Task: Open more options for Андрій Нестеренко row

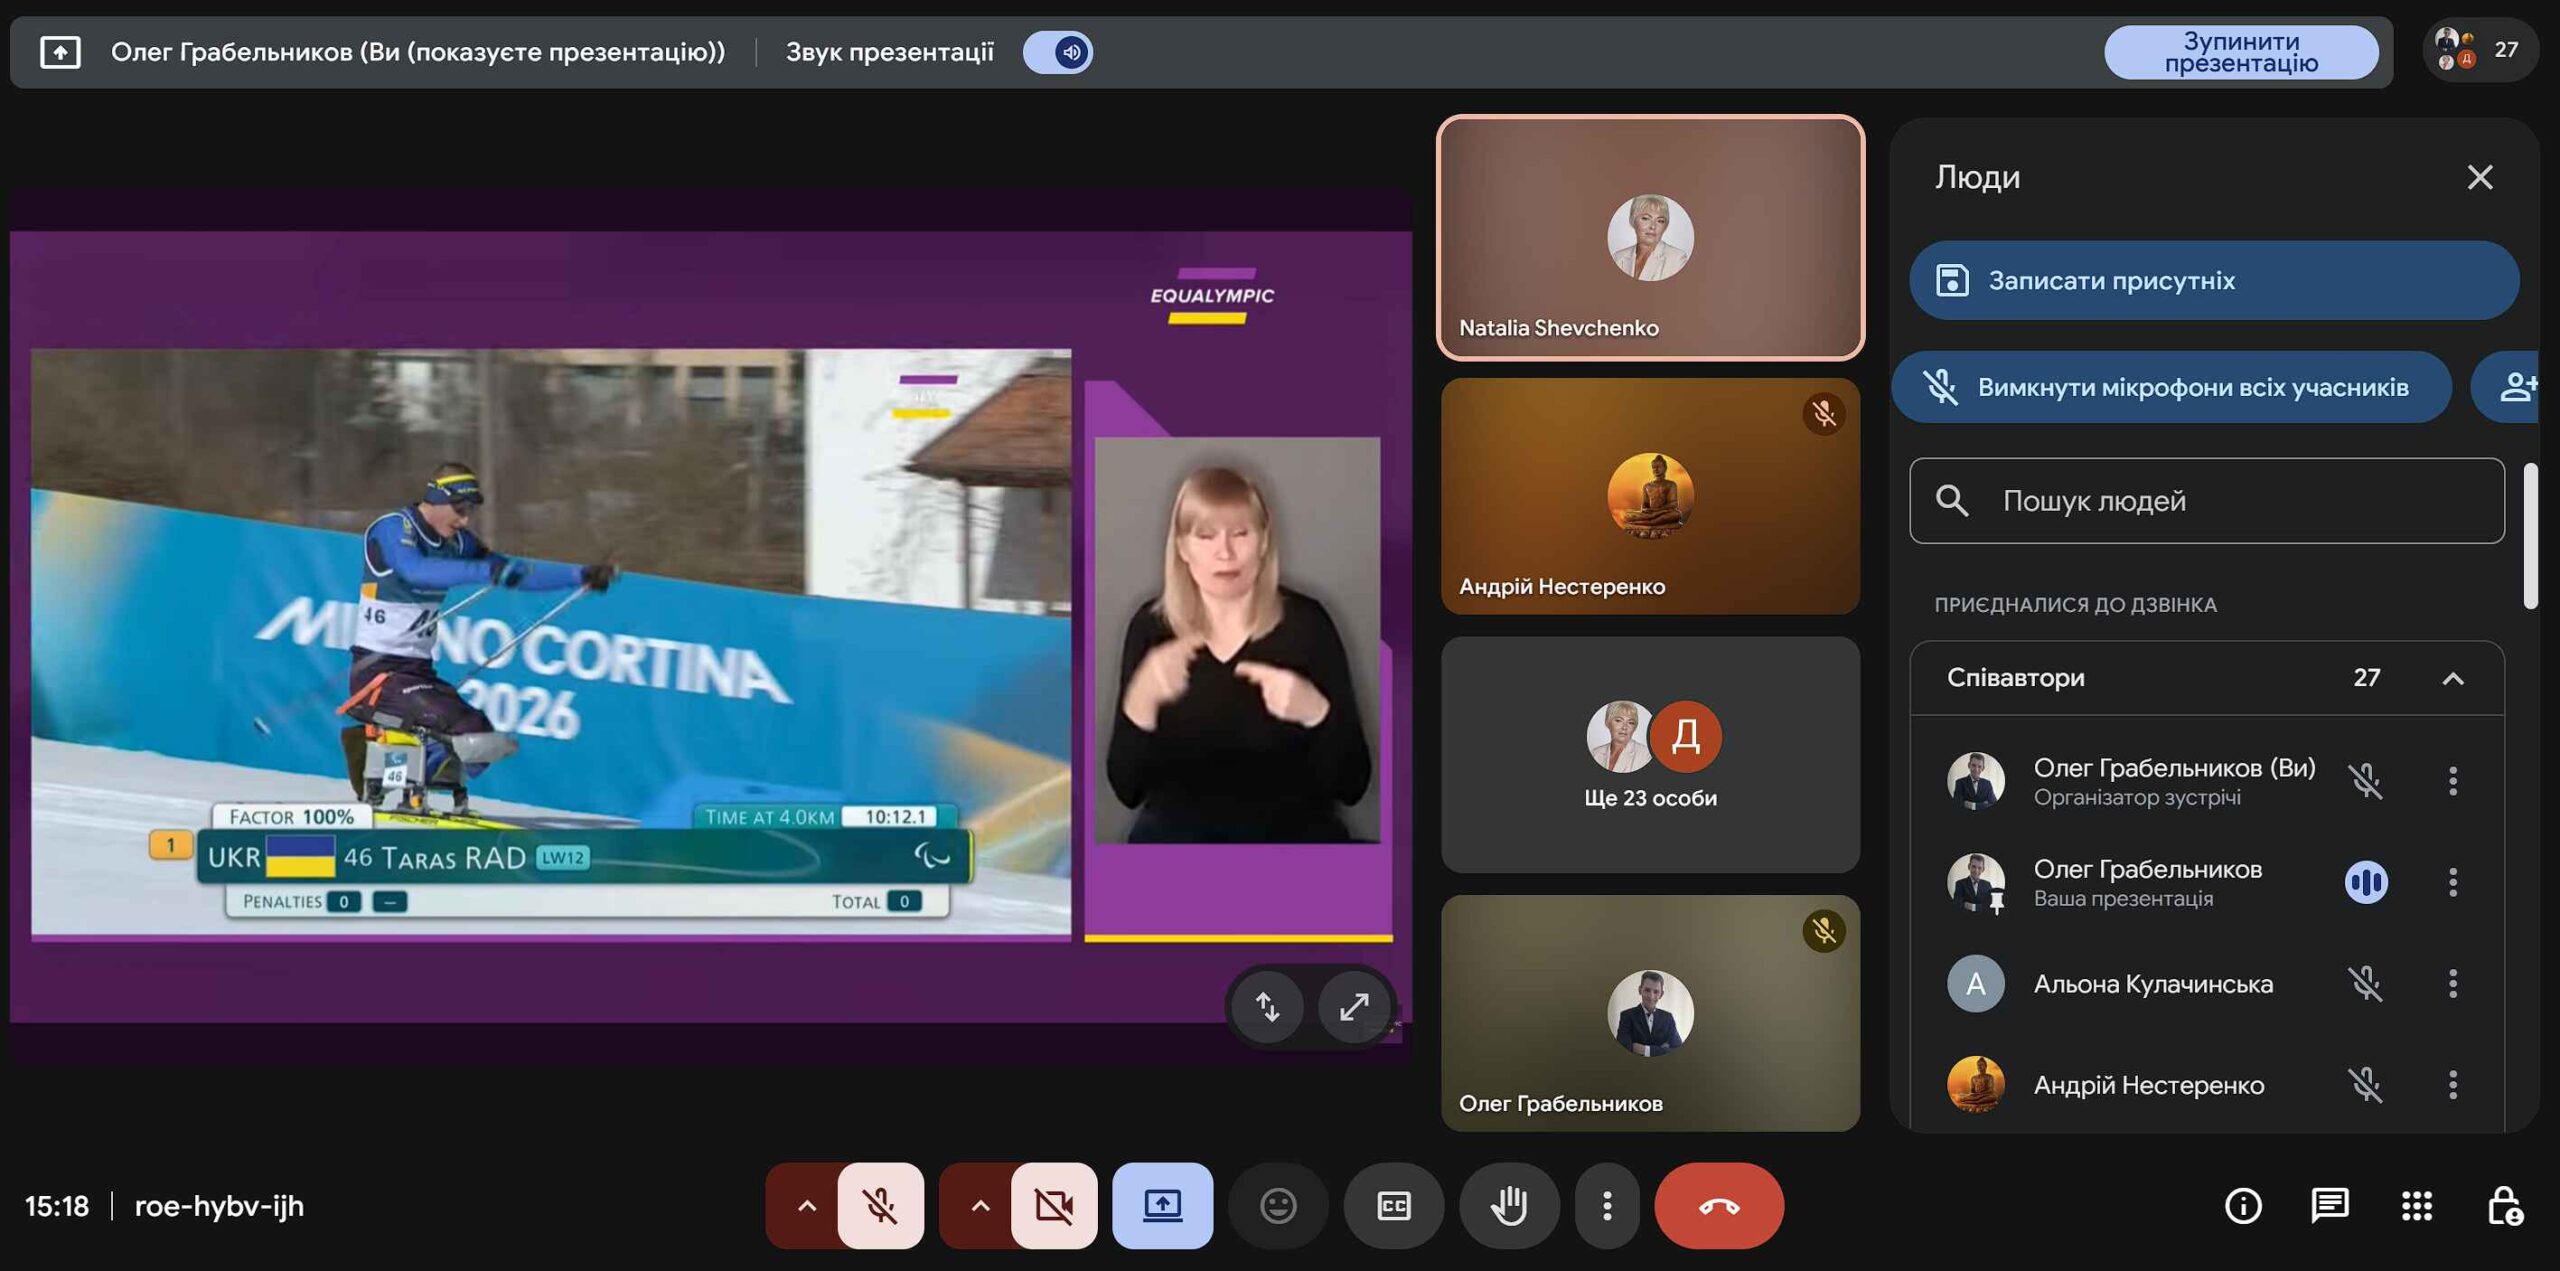Action: [2452, 1085]
